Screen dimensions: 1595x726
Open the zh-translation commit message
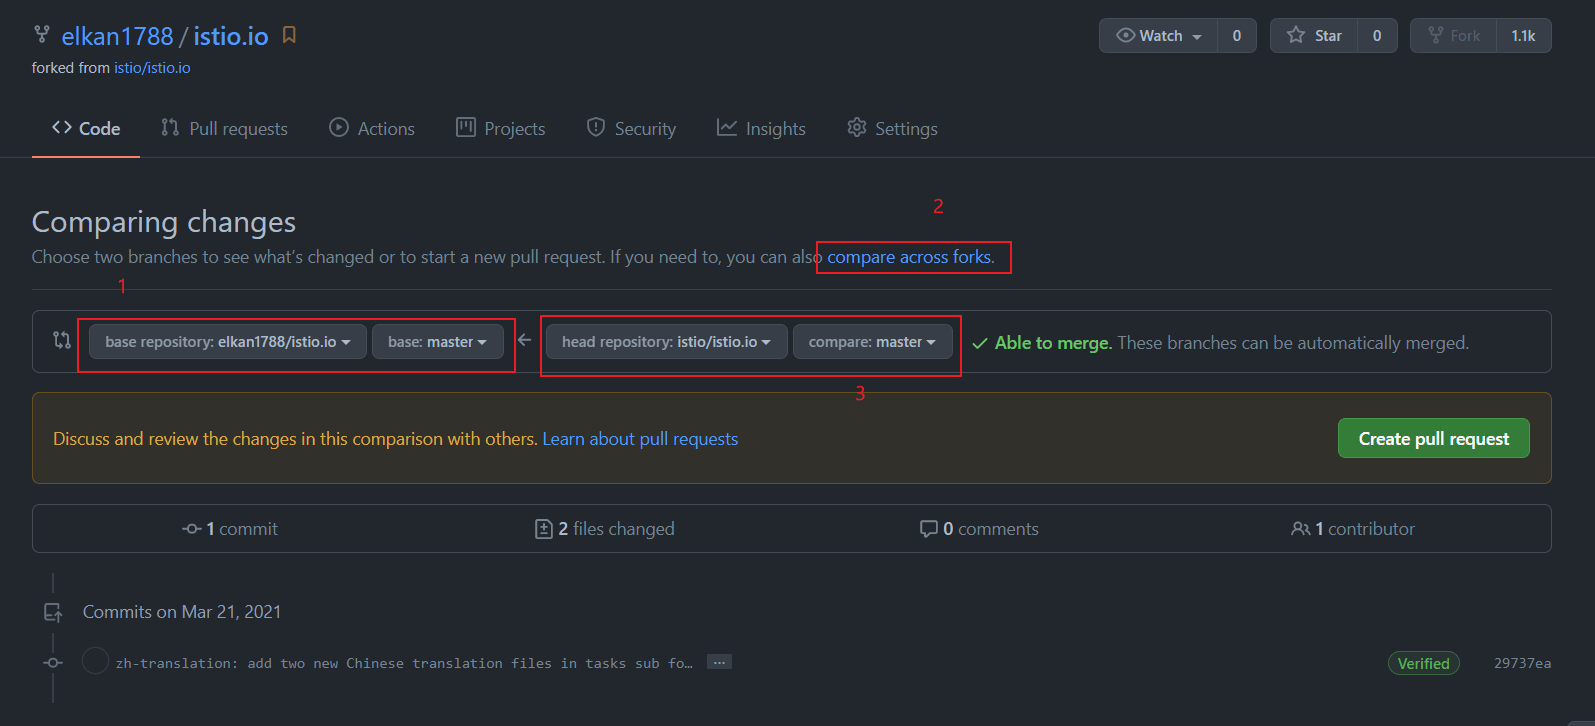[x=404, y=663]
